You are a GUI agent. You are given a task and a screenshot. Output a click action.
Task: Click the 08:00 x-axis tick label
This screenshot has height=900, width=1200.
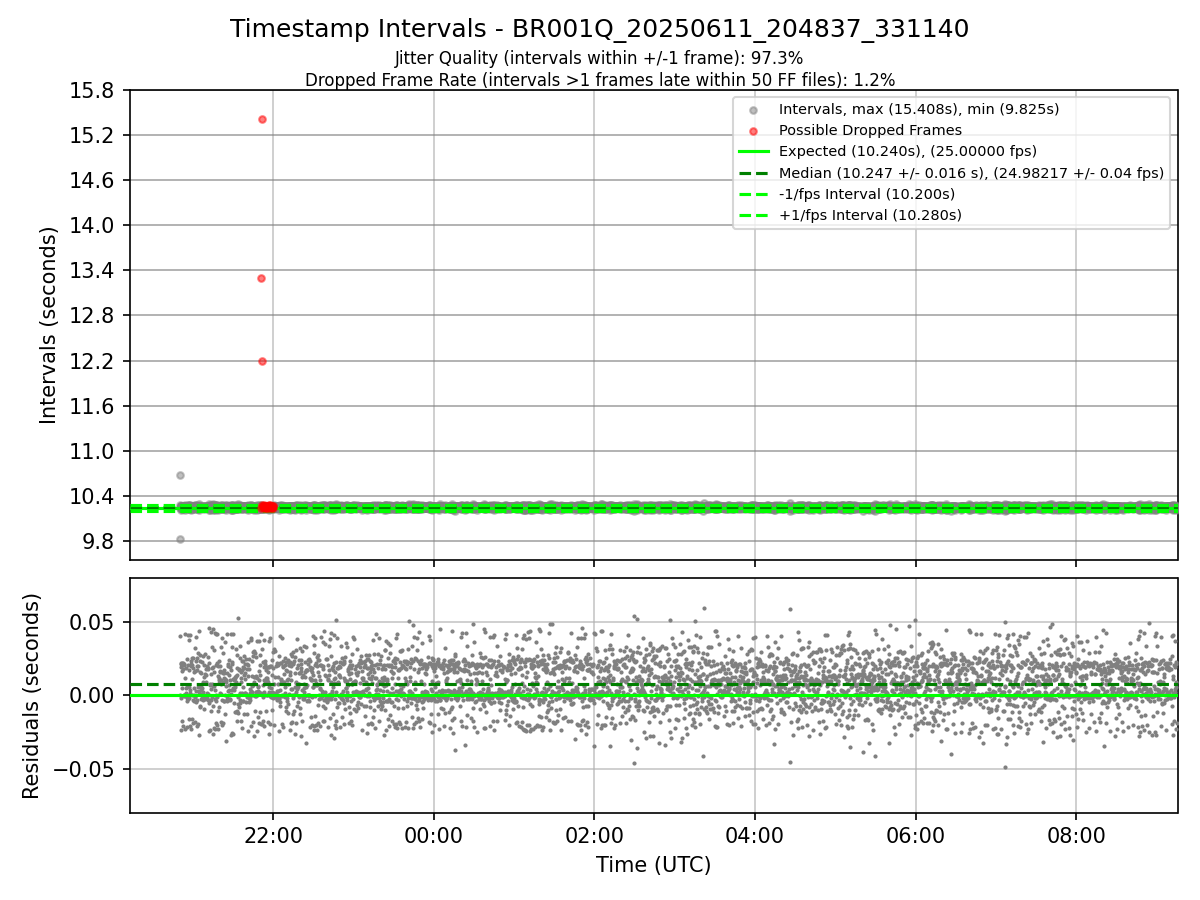(x=1076, y=834)
